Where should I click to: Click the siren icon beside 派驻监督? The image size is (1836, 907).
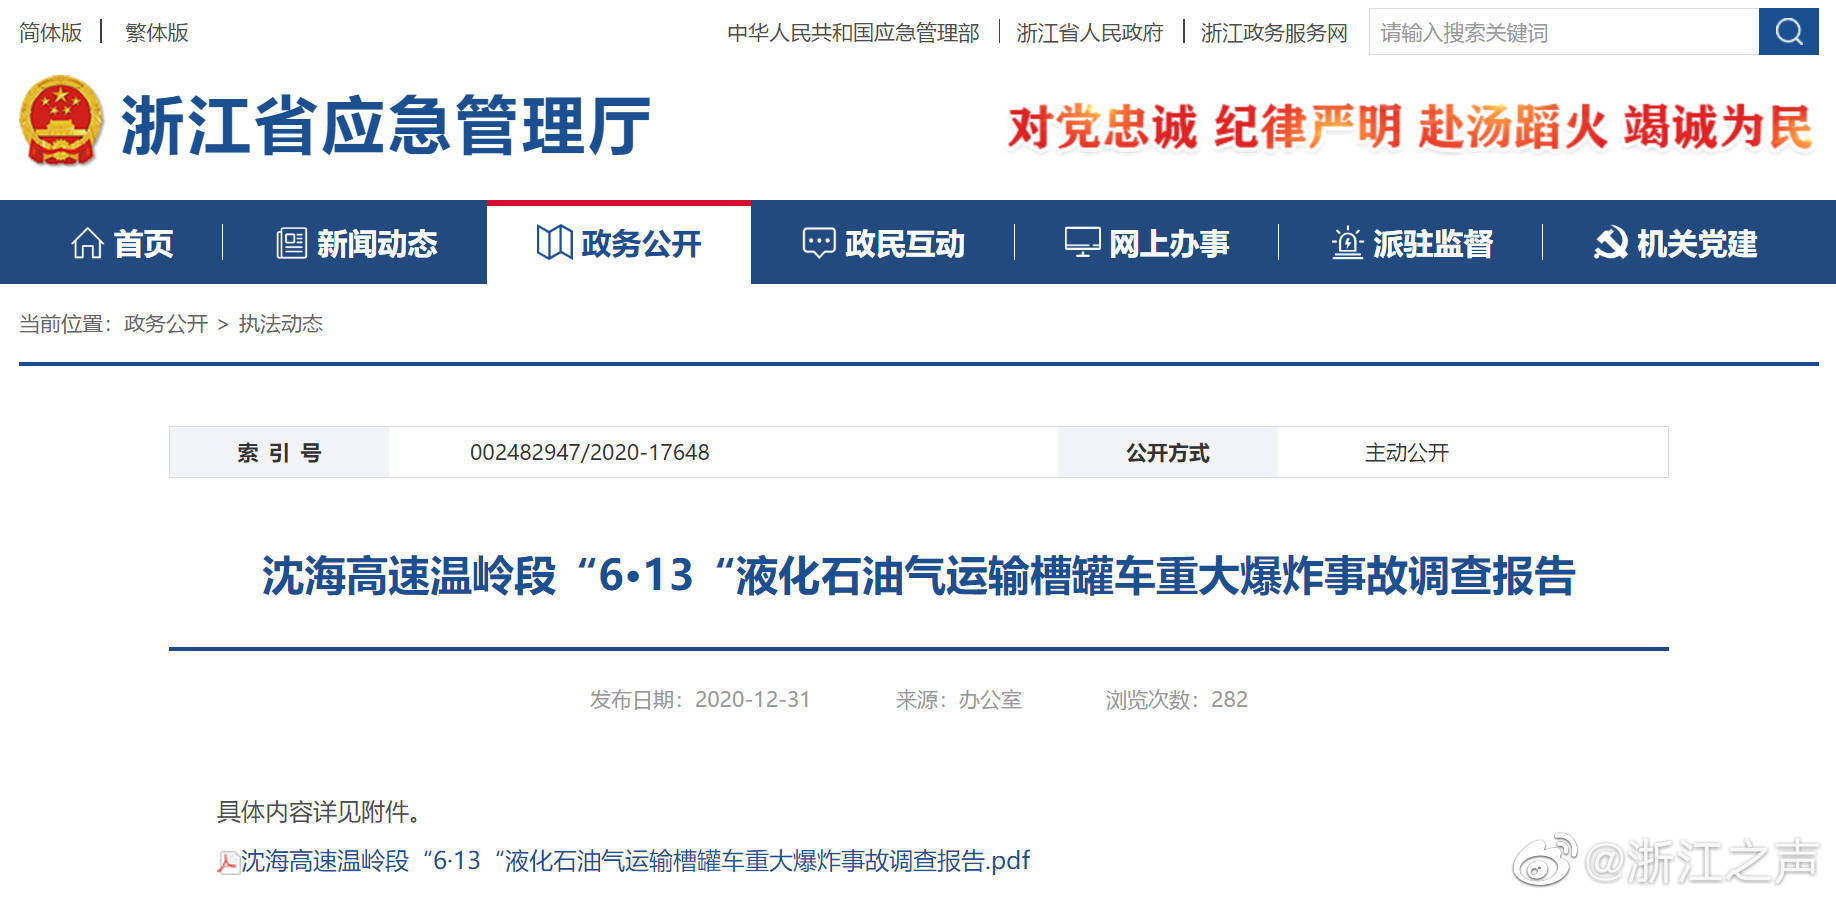coord(1347,243)
